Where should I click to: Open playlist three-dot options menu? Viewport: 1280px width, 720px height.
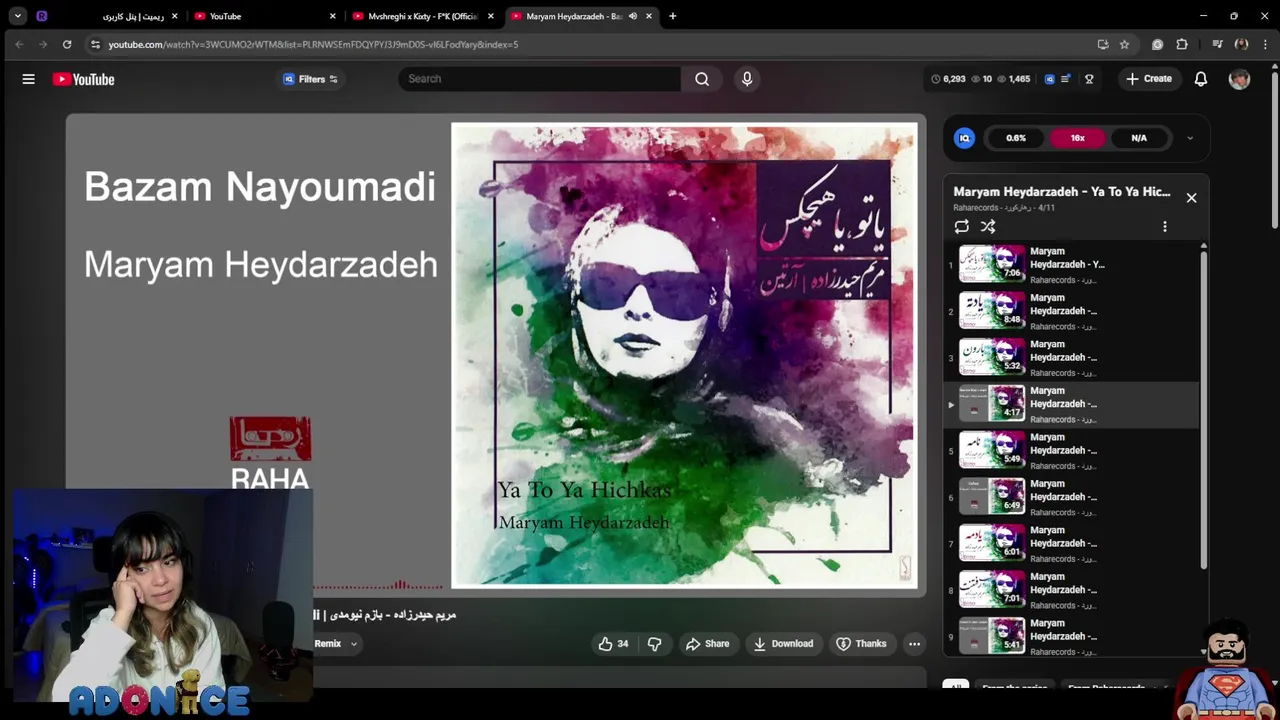pyautogui.click(x=1164, y=227)
